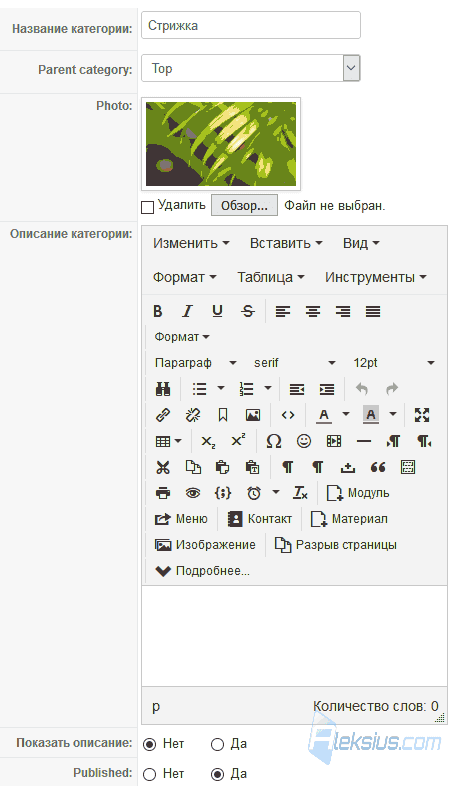The width and height of the screenshot is (453, 786).
Task: Decrease indent of paragraph
Action: point(297,389)
